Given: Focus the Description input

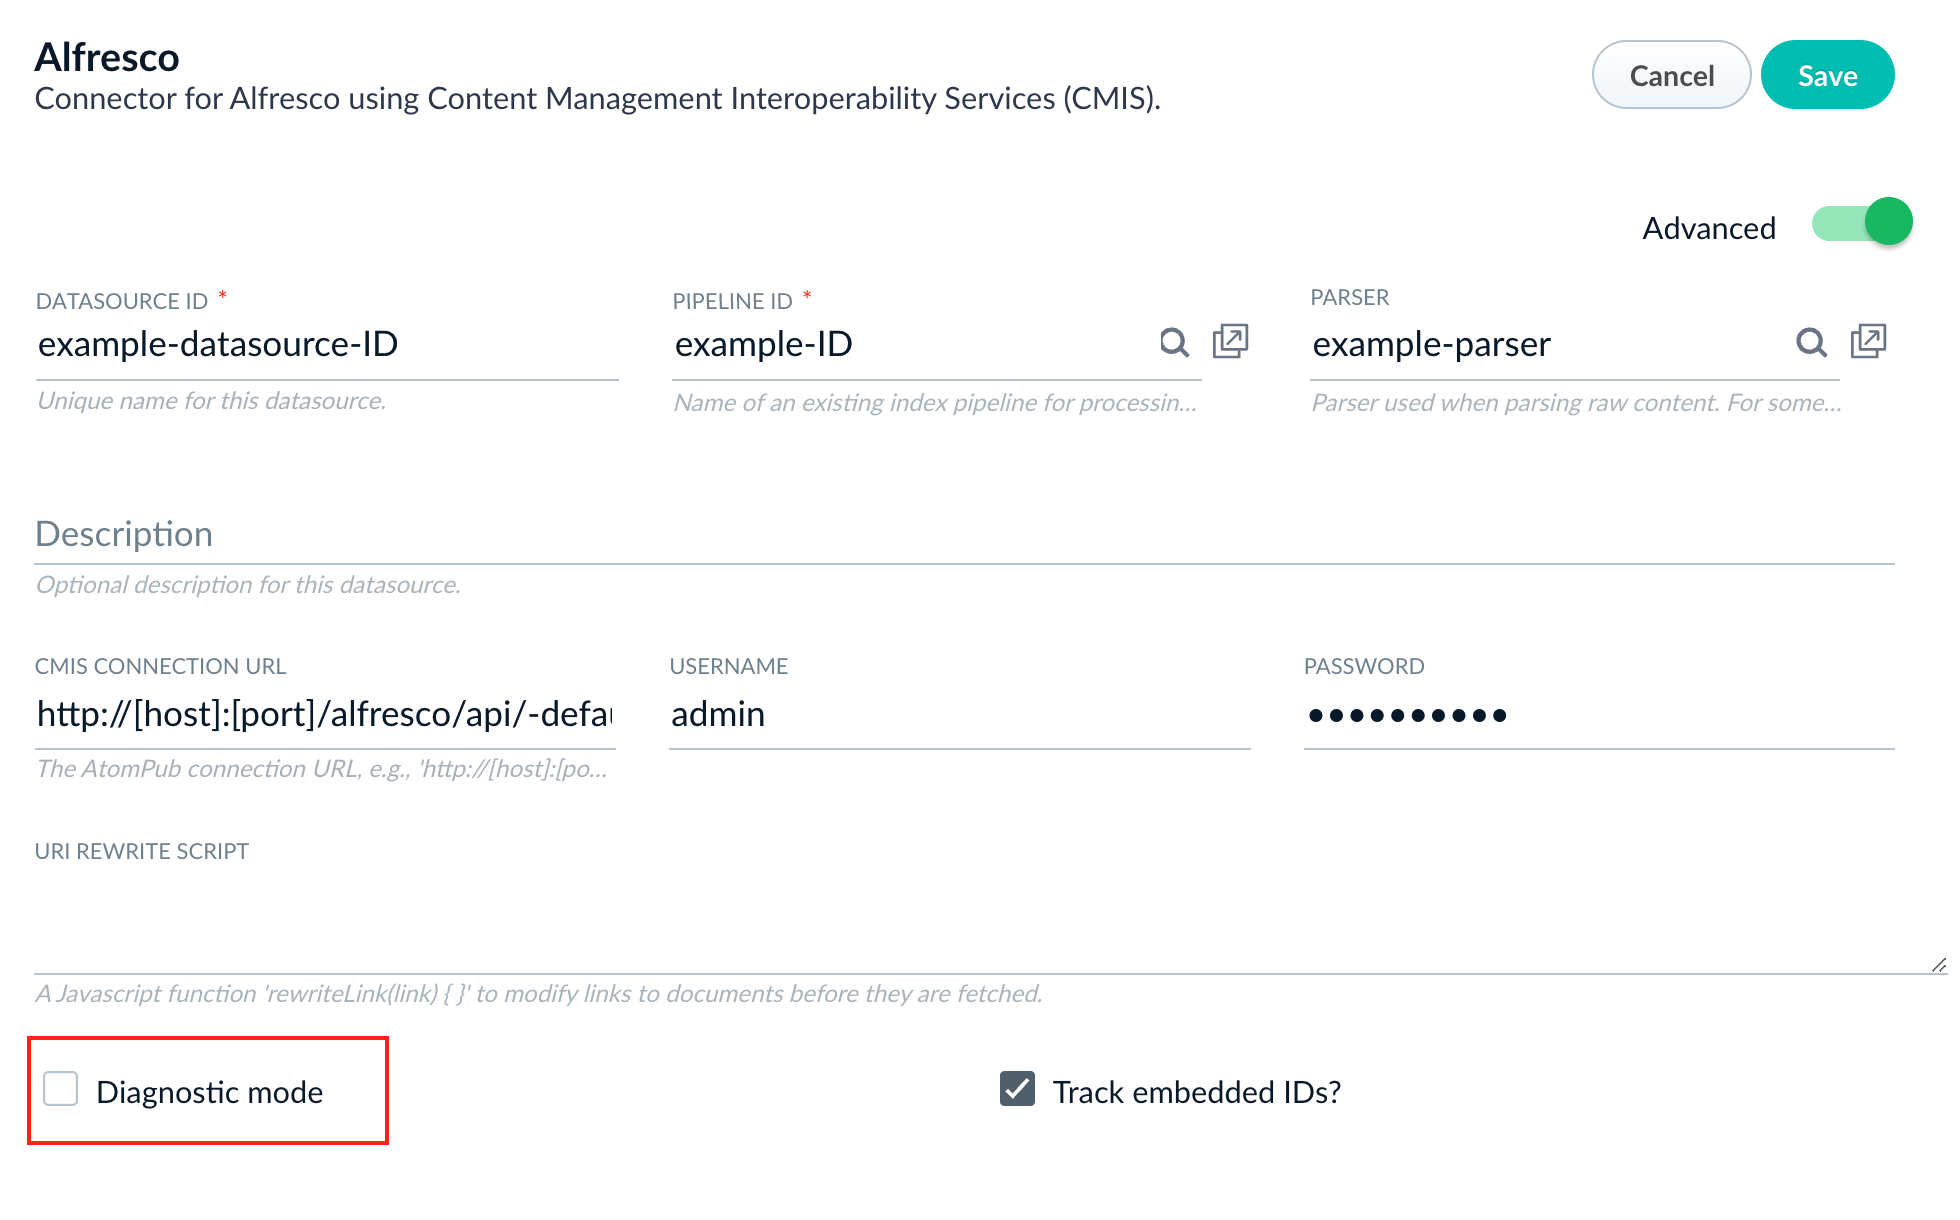Looking at the screenshot, I should [x=964, y=534].
